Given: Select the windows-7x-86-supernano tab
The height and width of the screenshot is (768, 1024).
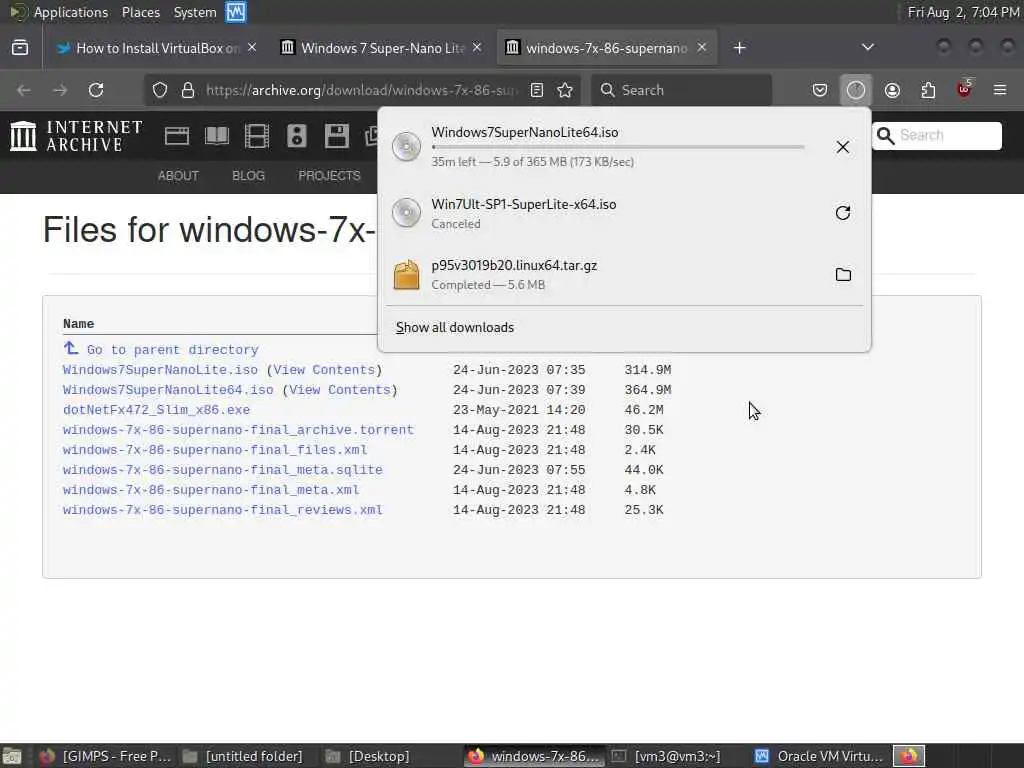Looking at the screenshot, I should click(x=607, y=48).
